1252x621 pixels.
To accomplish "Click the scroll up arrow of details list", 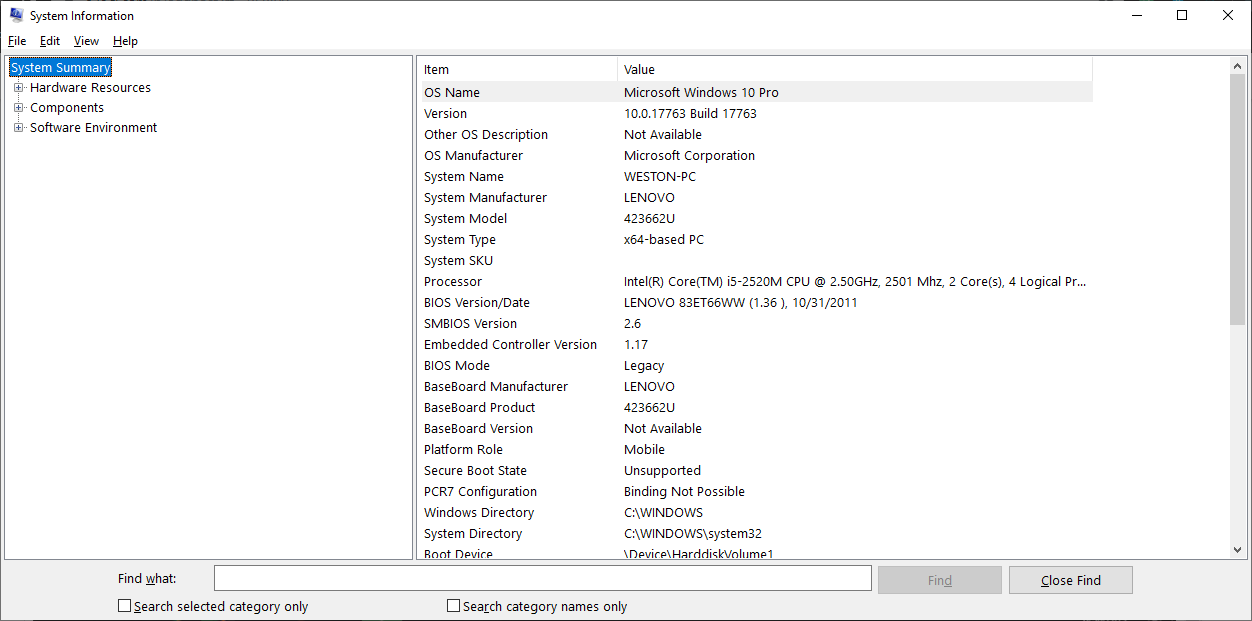I will pyautogui.click(x=1238, y=65).
